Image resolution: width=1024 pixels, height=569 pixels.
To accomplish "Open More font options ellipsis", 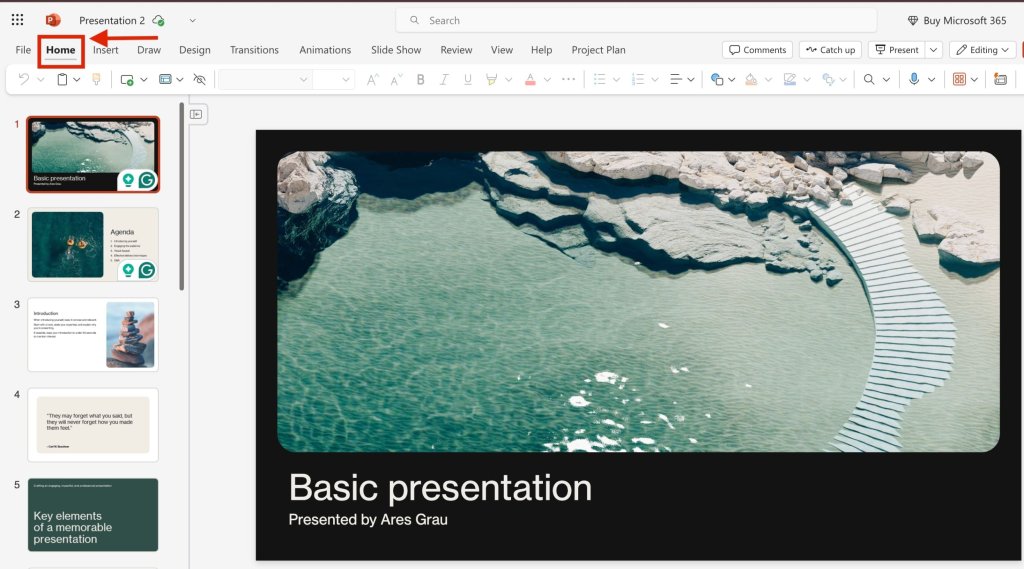I will 568,79.
